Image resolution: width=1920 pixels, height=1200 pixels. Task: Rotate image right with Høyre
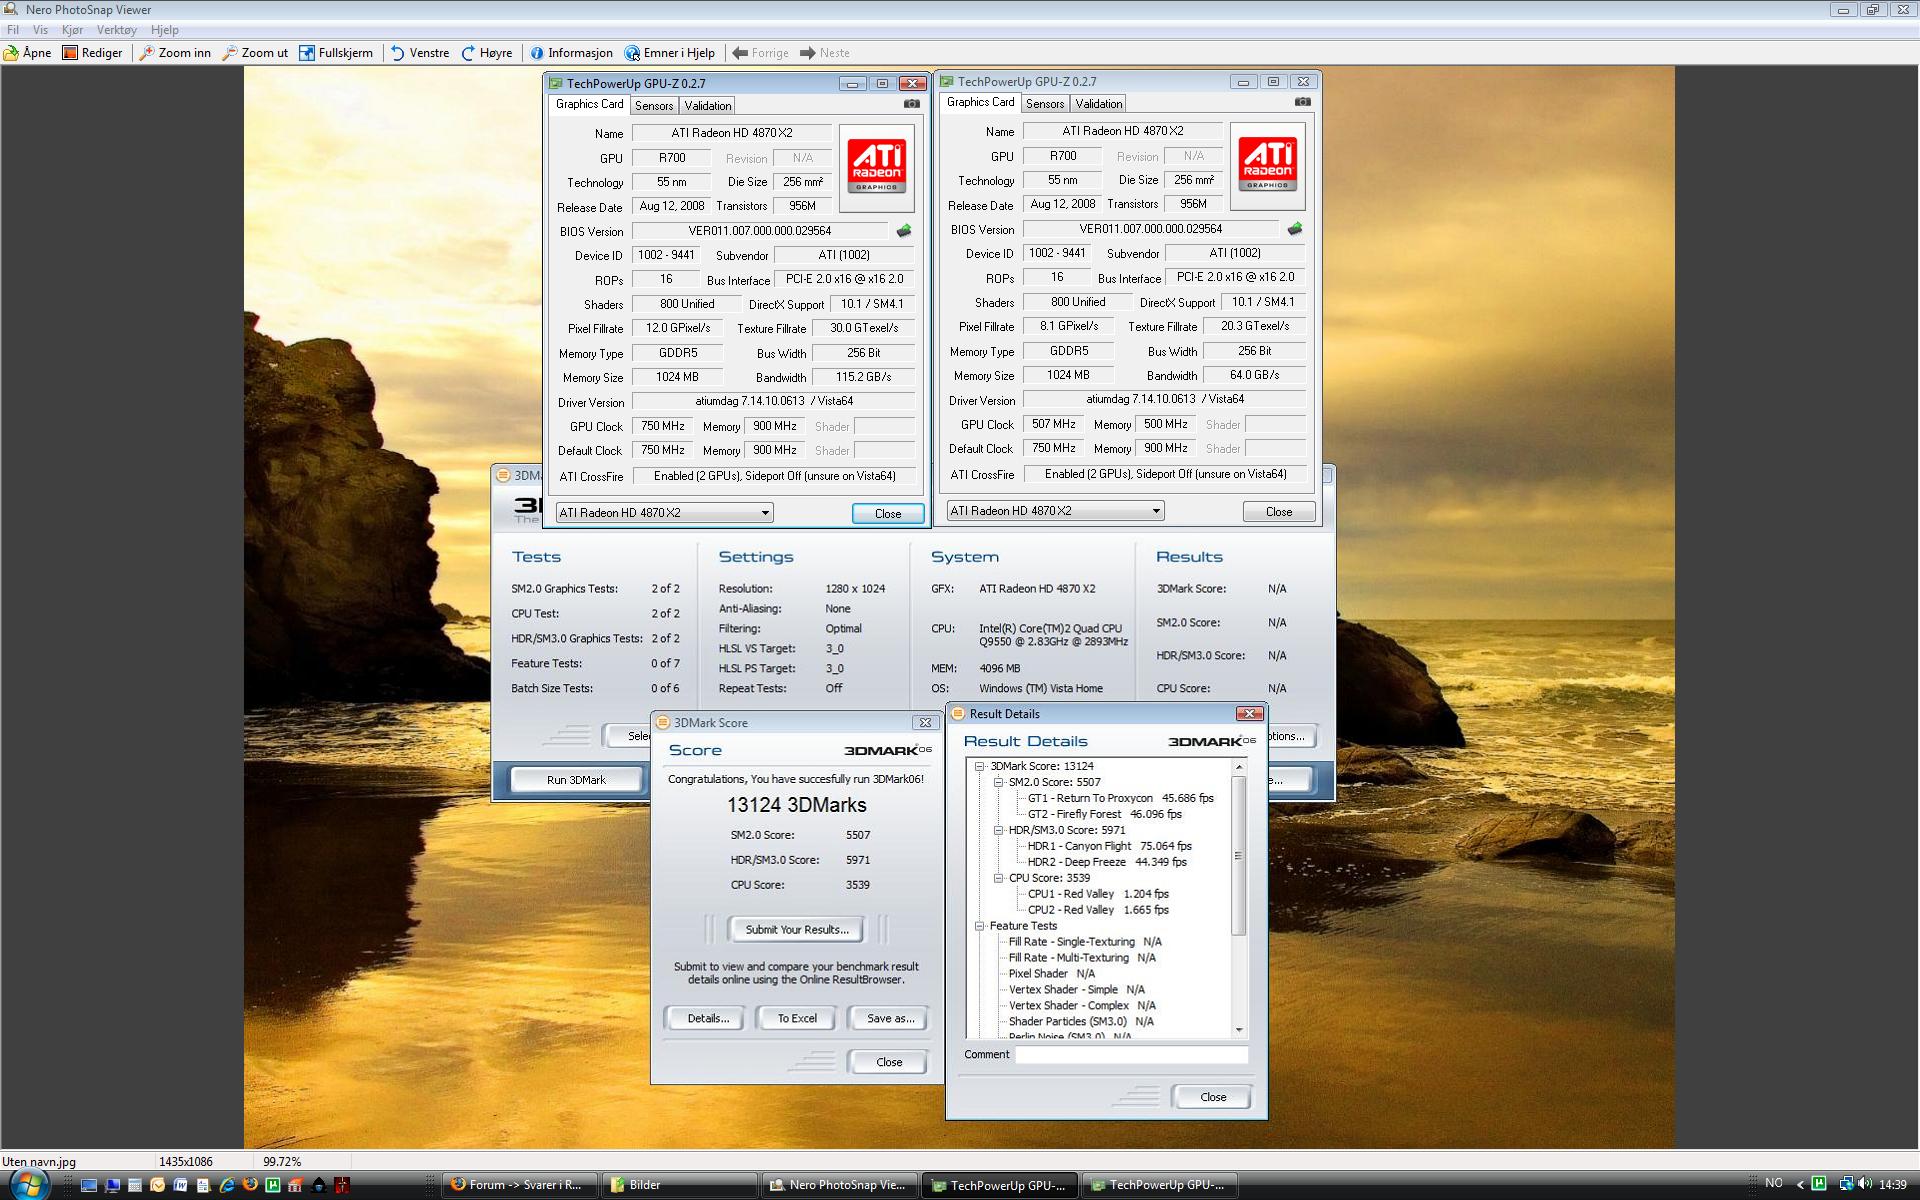pyautogui.click(x=487, y=53)
